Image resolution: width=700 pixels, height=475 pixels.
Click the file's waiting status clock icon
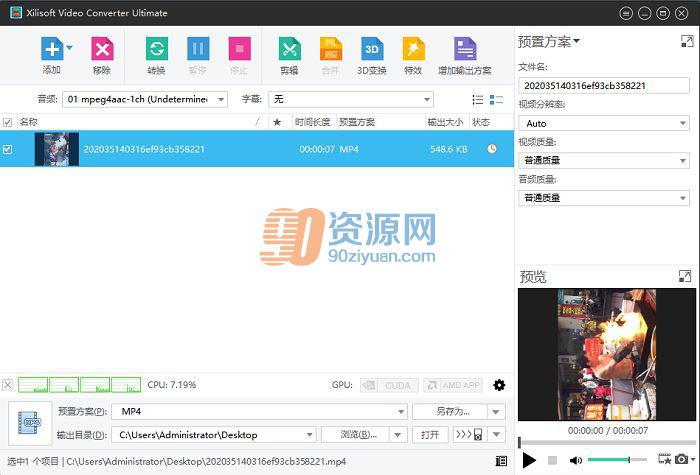click(492, 149)
